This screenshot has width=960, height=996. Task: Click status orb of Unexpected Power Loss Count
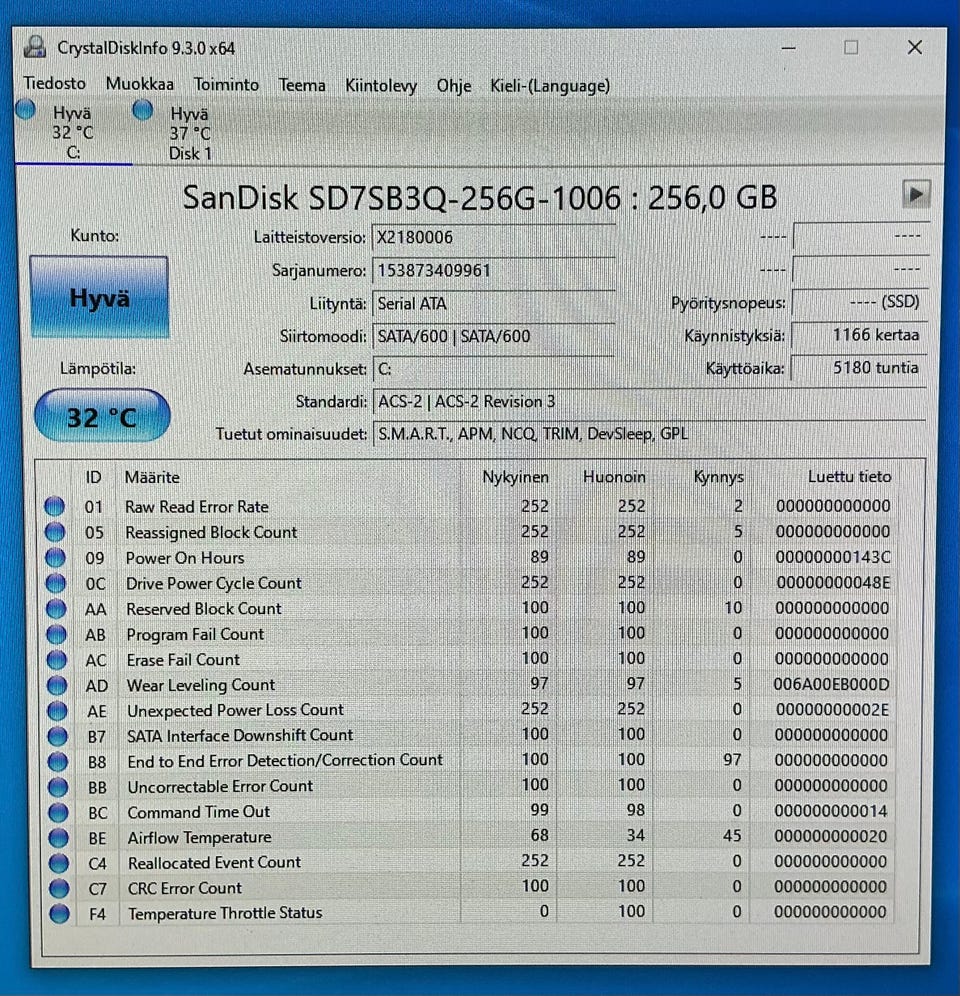[x=57, y=711]
